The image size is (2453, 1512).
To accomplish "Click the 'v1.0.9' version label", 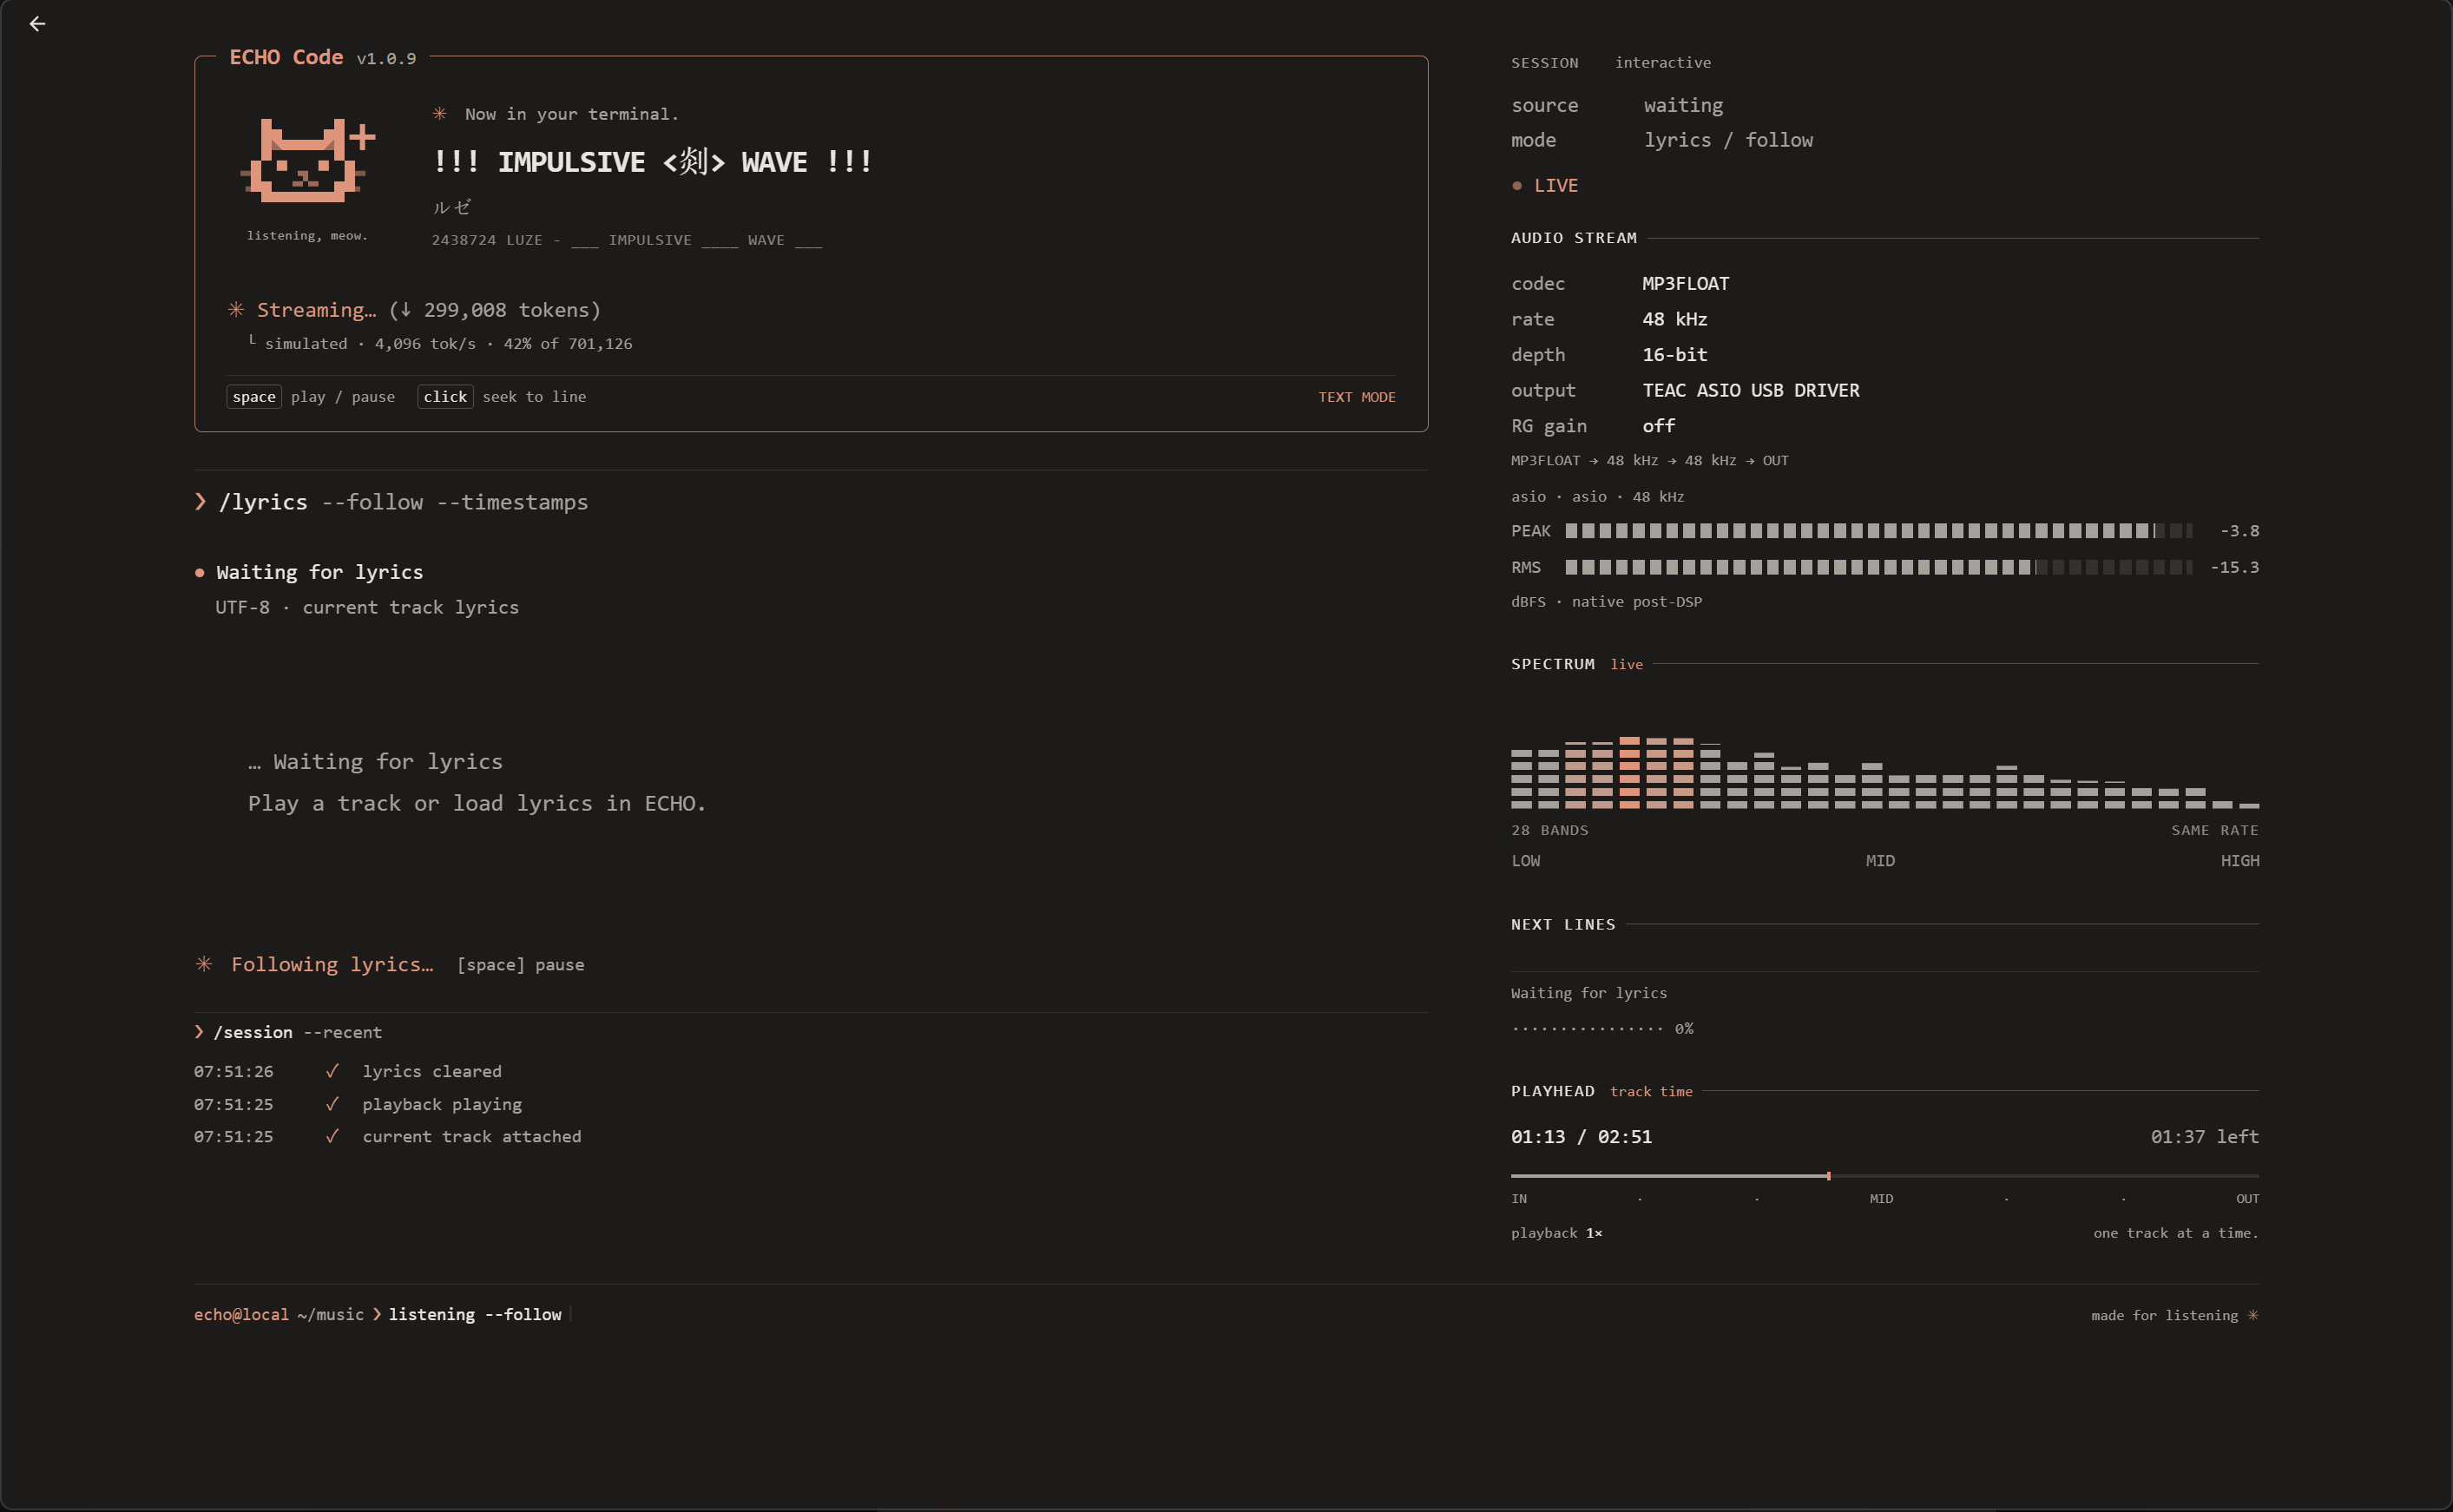I will point(386,59).
